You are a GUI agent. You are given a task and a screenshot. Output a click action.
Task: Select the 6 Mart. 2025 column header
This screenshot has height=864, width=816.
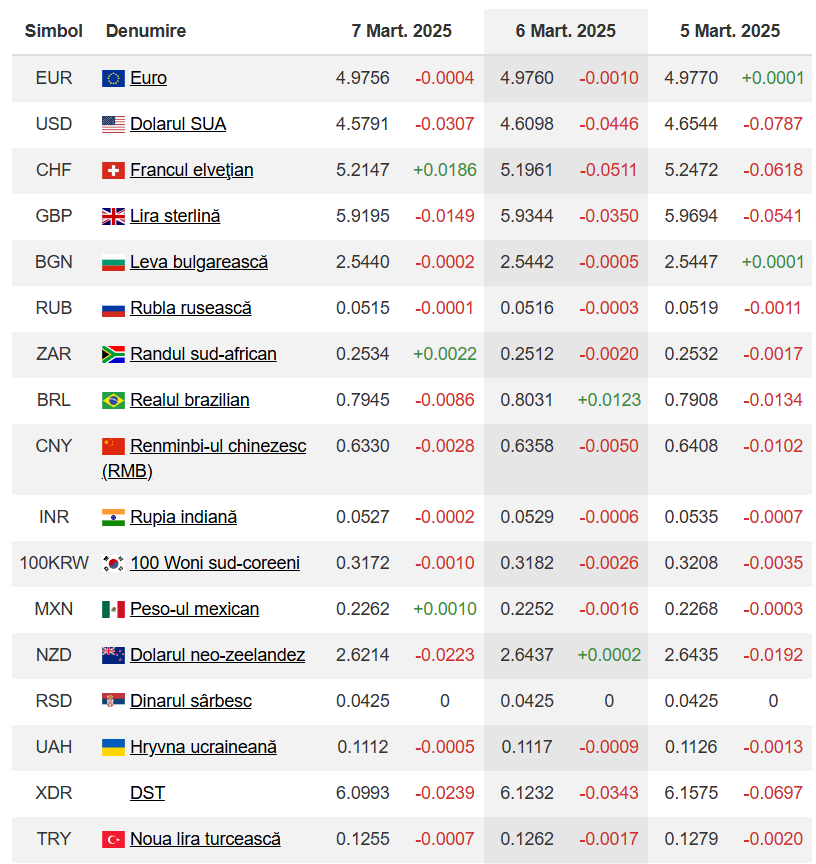pyautogui.click(x=565, y=31)
